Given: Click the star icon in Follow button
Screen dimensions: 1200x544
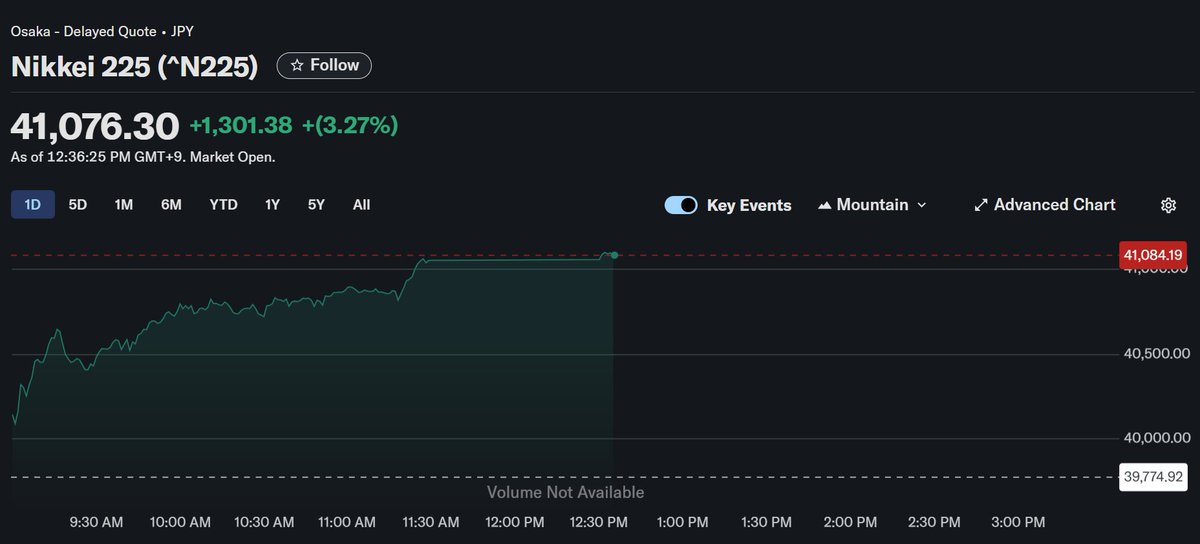Looking at the screenshot, I should [297, 65].
